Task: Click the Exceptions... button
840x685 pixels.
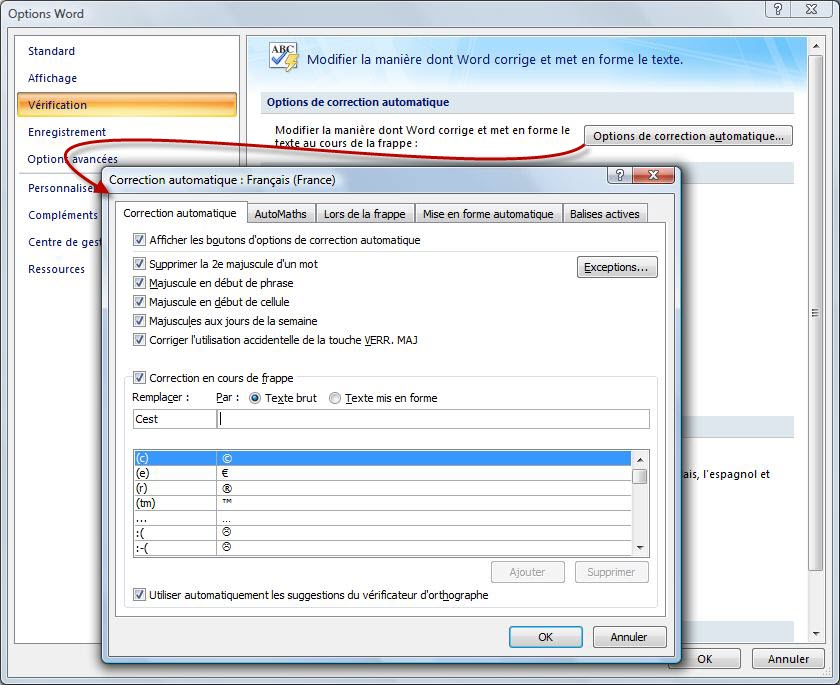Action: (x=616, y=267)
